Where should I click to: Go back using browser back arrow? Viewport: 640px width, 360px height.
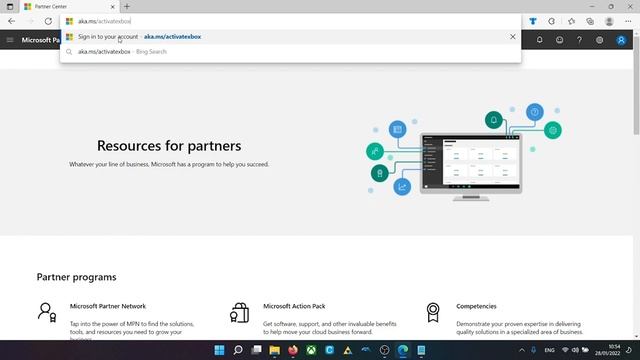11,21
